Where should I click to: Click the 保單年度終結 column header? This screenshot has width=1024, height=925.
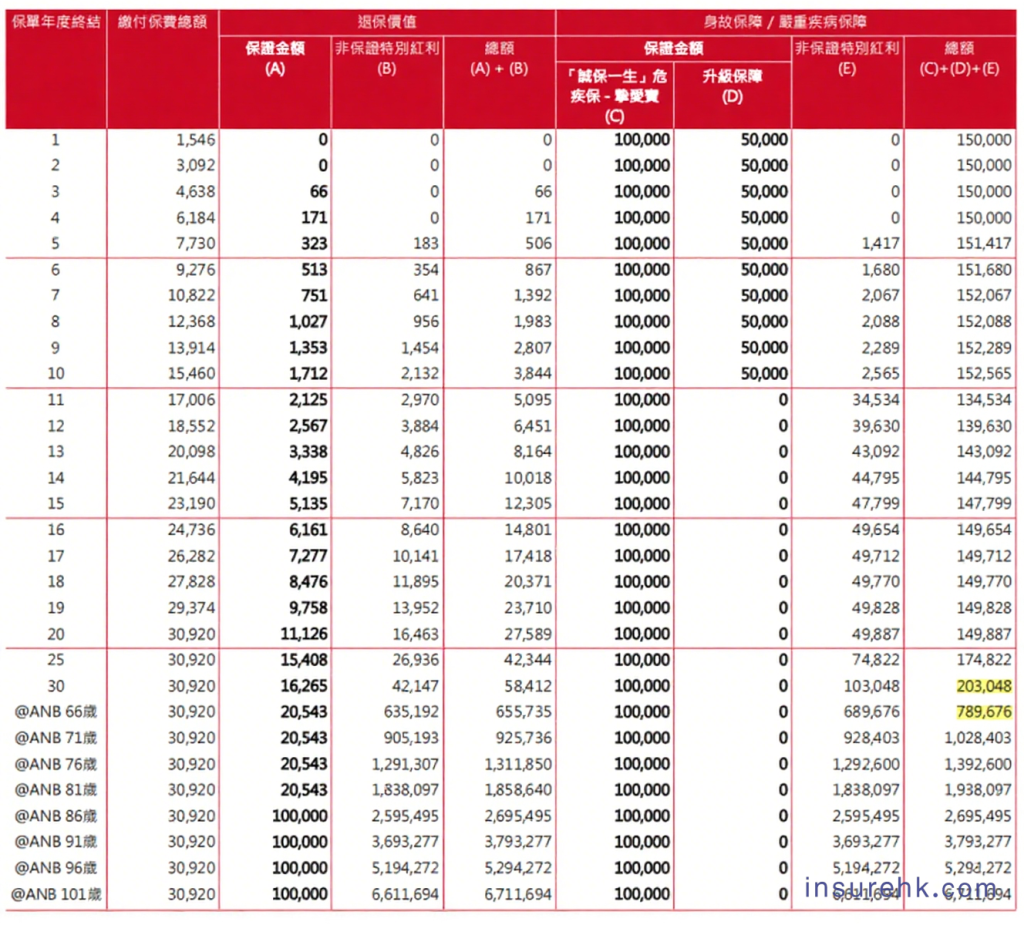point(56,22)
